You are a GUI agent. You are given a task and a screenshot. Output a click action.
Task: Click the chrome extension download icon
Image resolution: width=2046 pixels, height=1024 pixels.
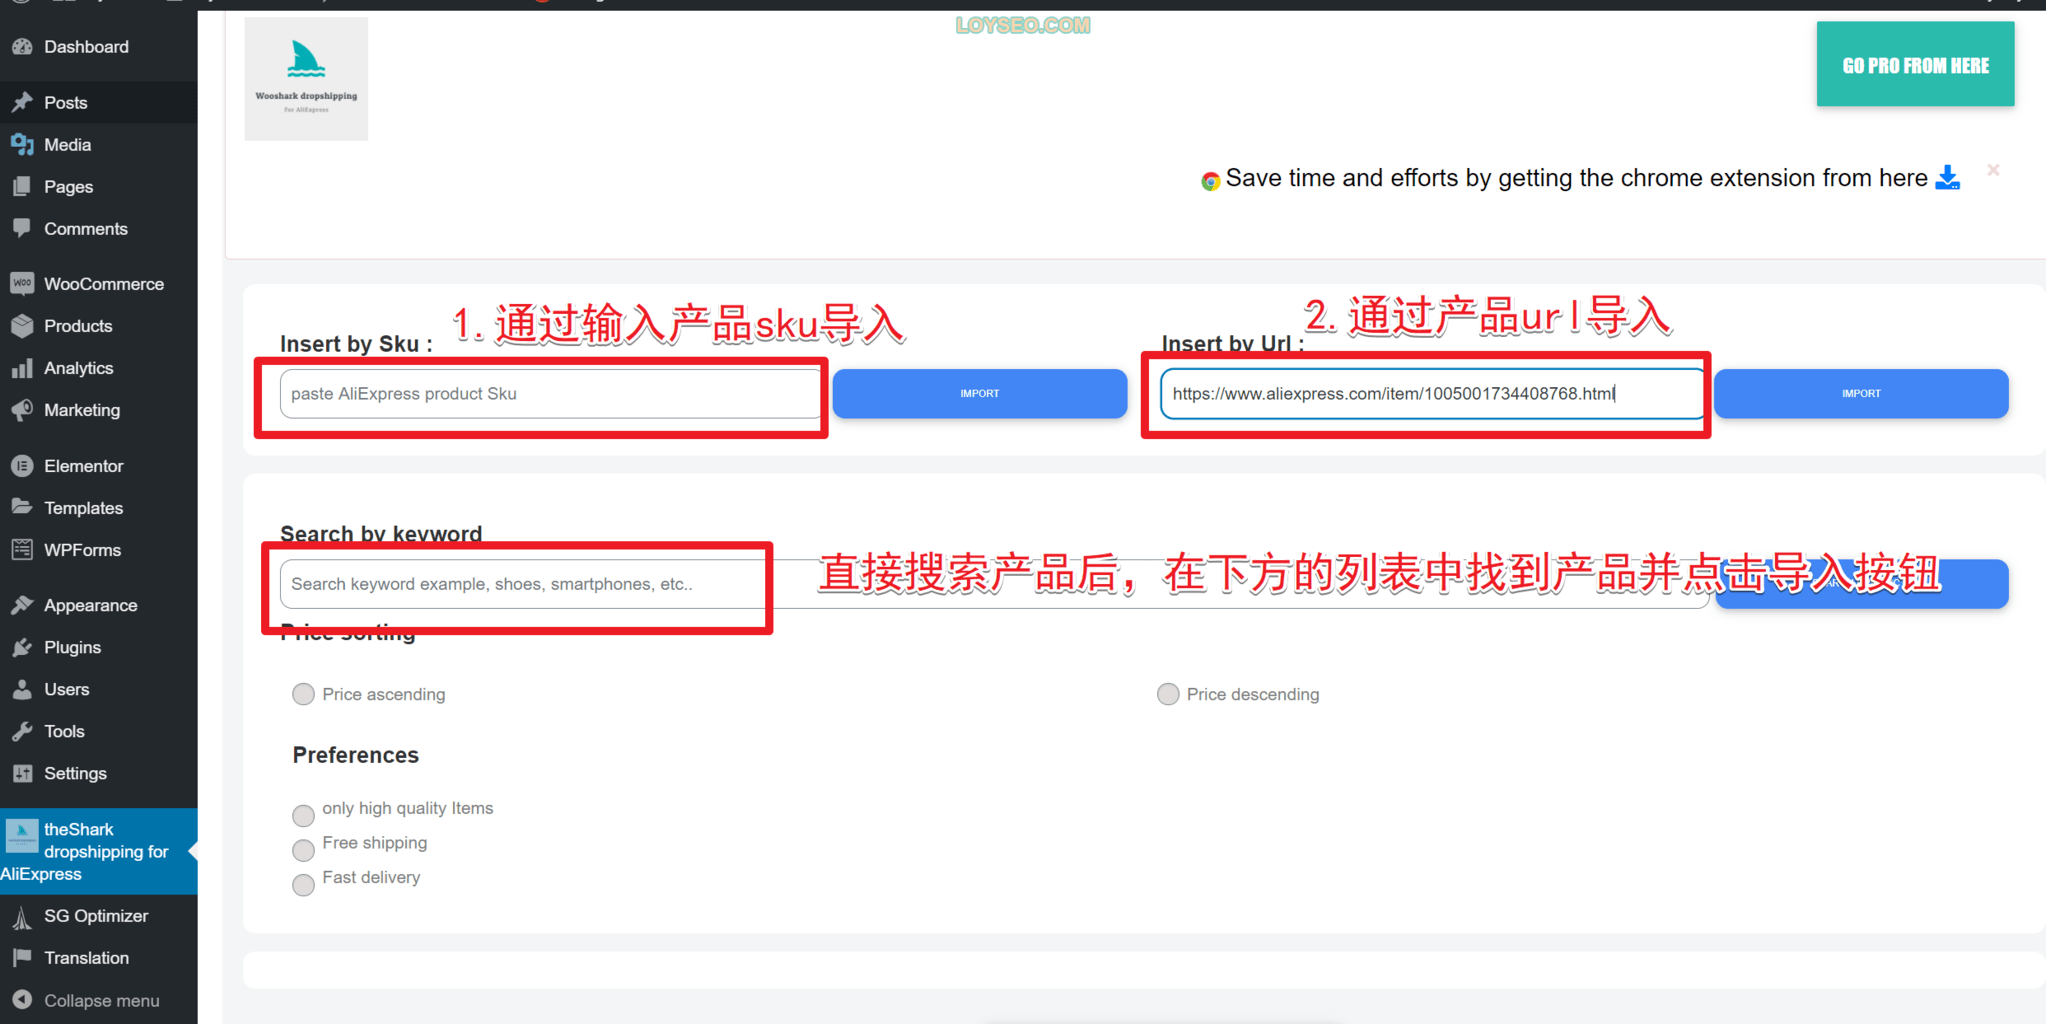point(1947,178)
